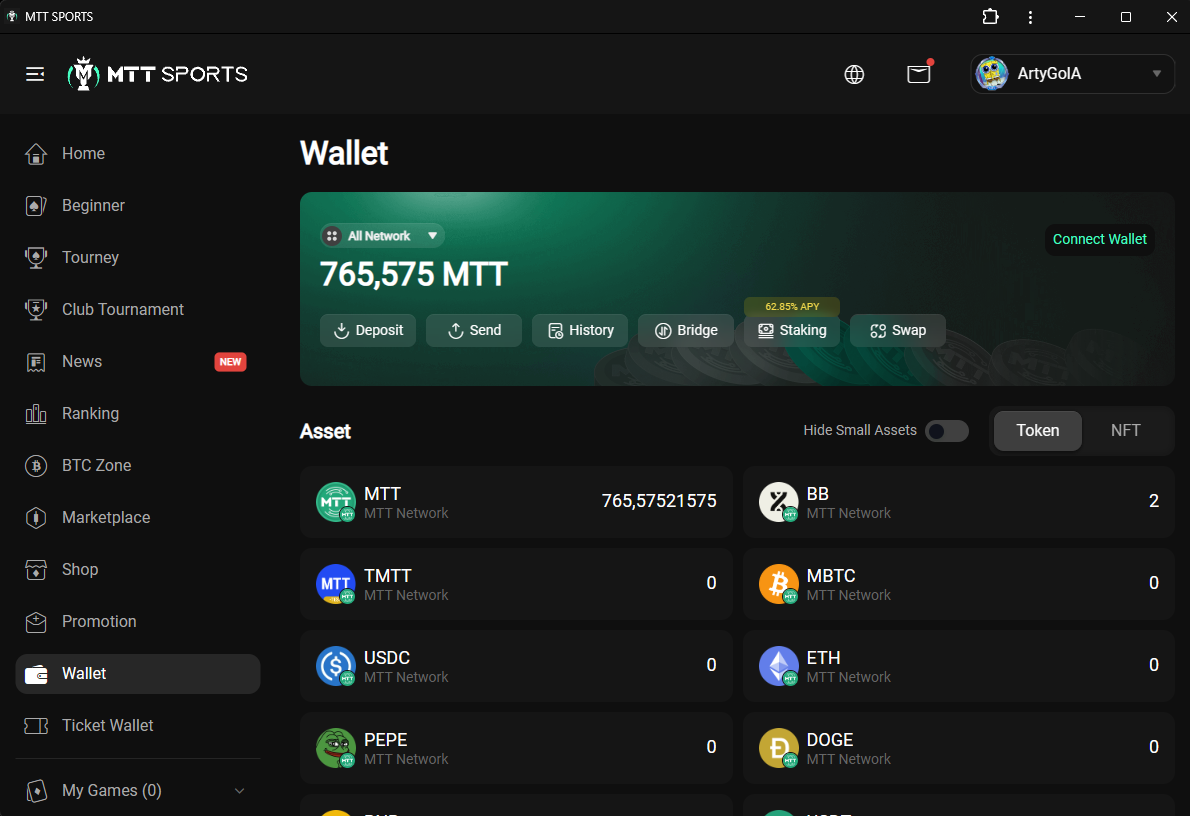Open Tourney from the sidebar
Image resolution: width=1190 pixels, height=816 pixels.
click(x=137, y=257)
